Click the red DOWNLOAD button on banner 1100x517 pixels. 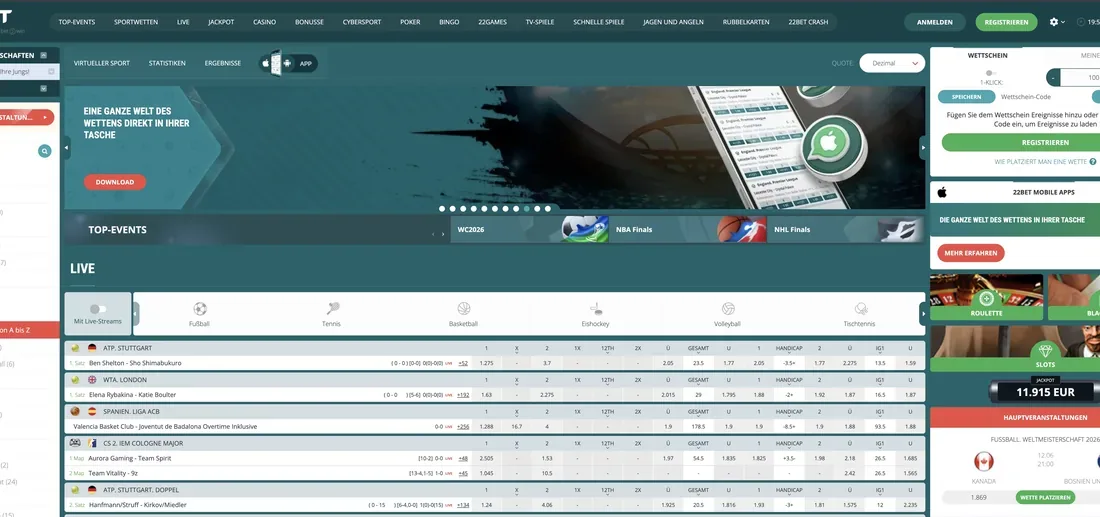tap(115, 182)
